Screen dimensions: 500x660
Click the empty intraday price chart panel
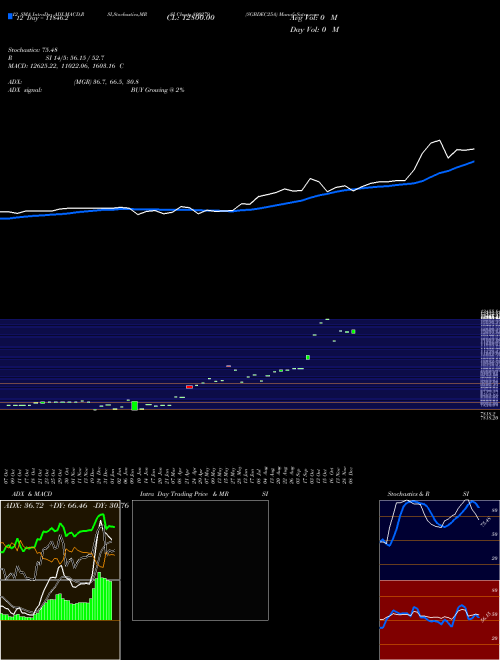pyautogui.click(x=200, y=560)
